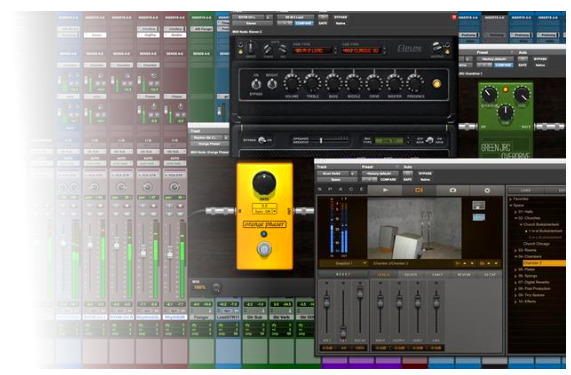Click the Presence knob on Eleven amp
This screenshot has width=571, height=375.
pyautogui.click(x=415, y=84)
